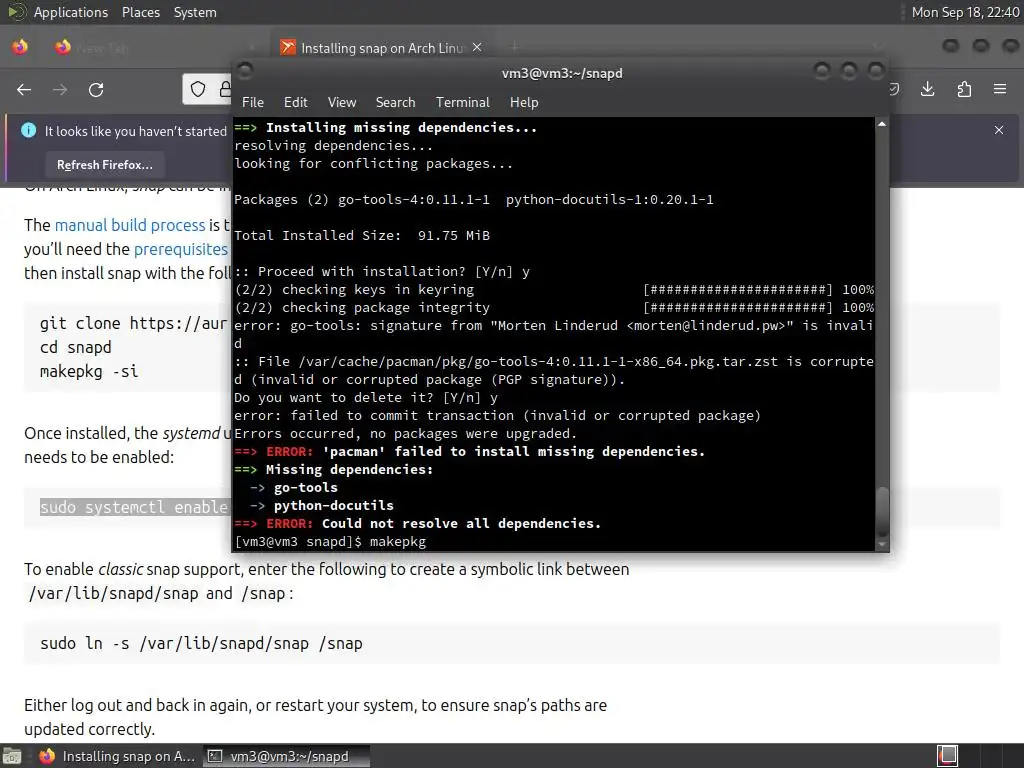1024x768 pixels.
Task: Click the 'Total Installed Size: 91.75 MiB' line
Action: pos(362,235)
